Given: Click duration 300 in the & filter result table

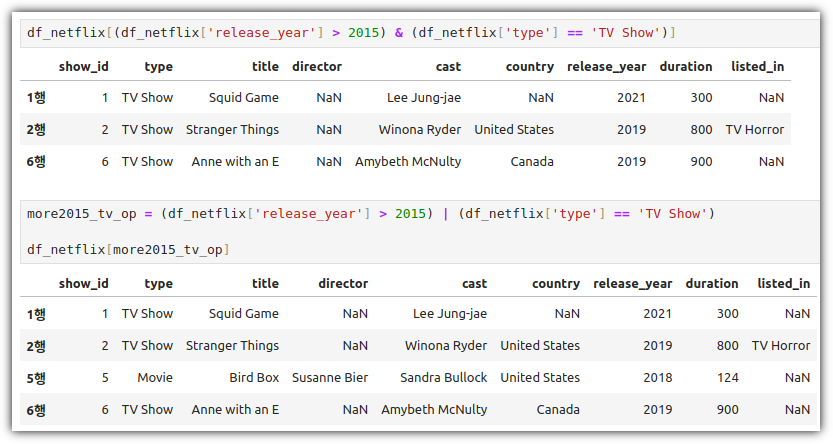Looking at the screenshot, I should point(701,98).
